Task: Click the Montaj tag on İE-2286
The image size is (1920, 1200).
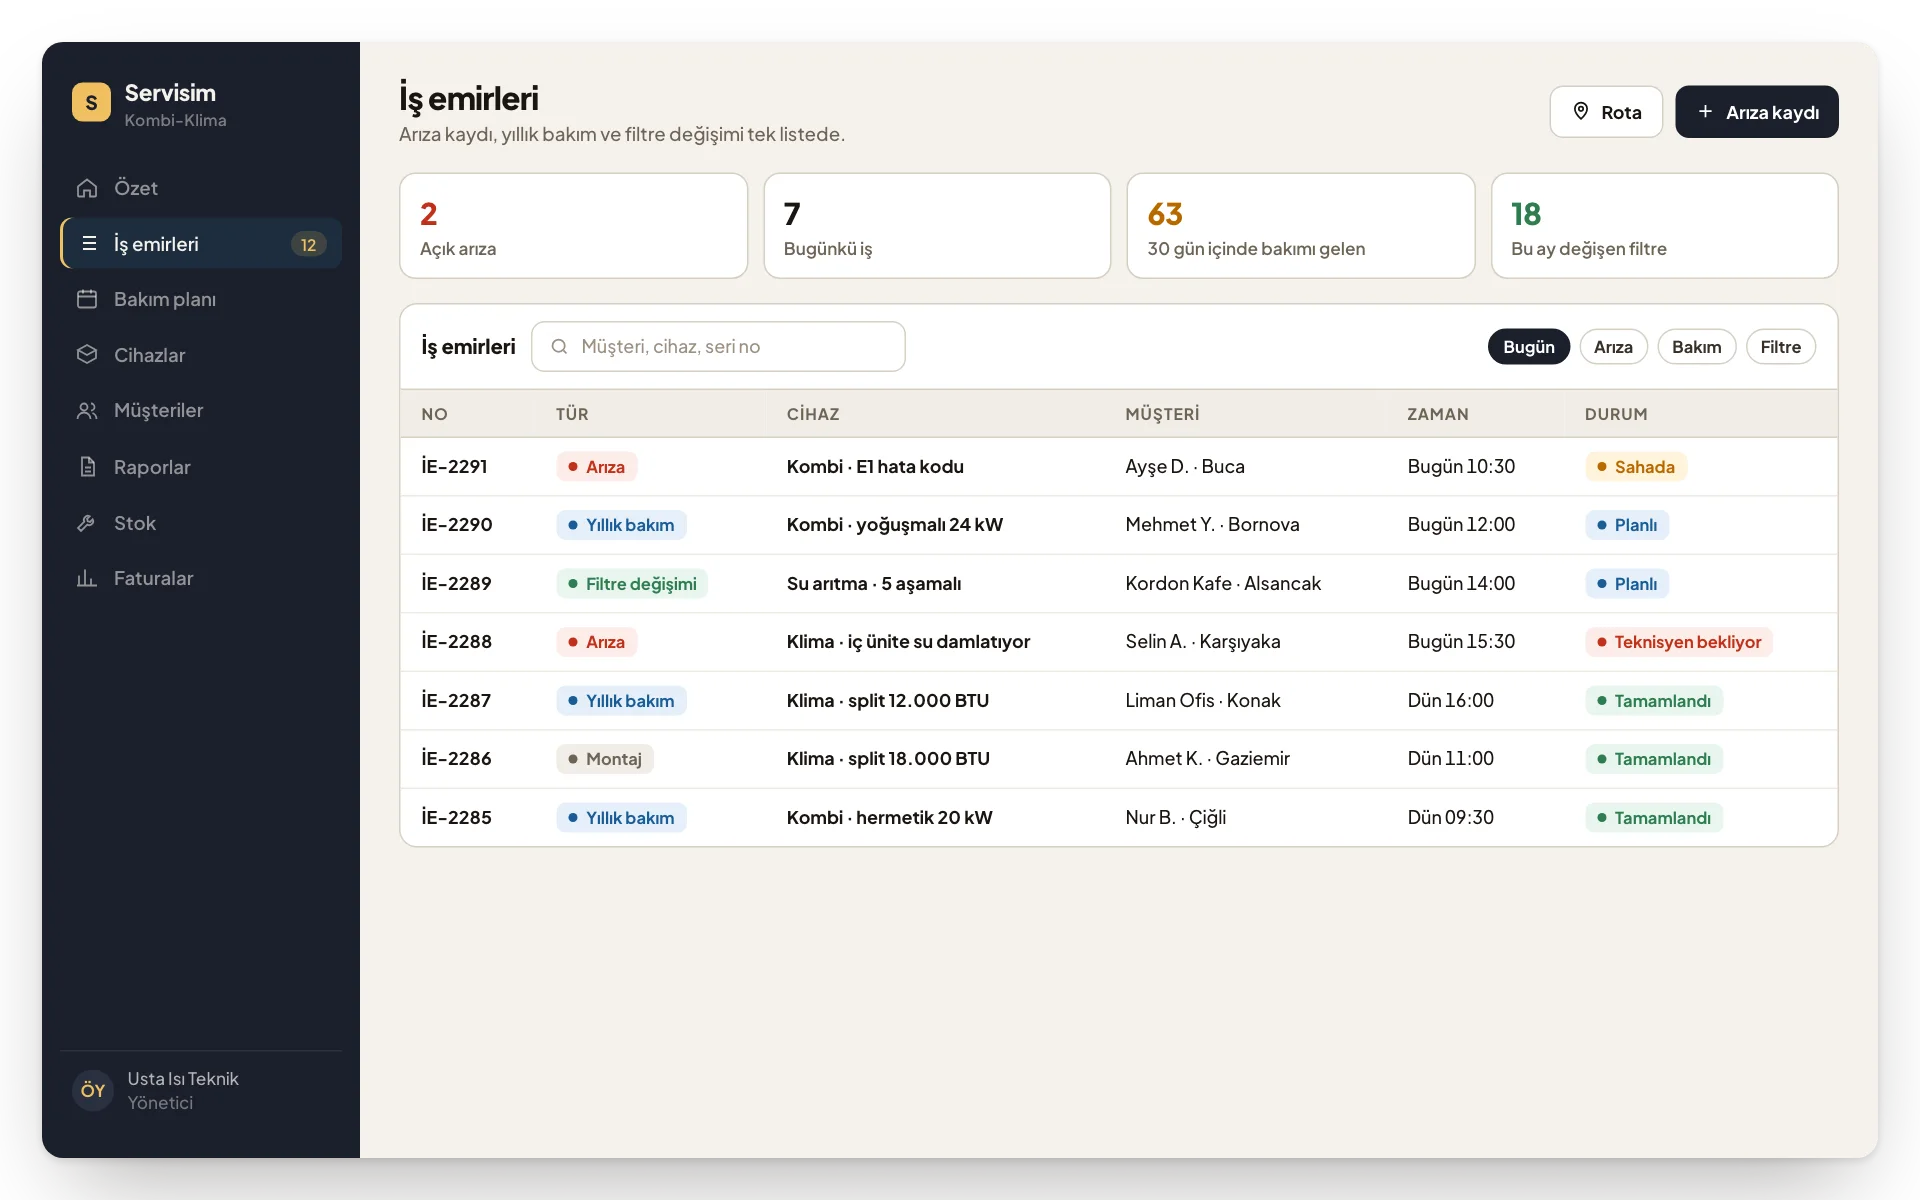Action: (605, 759)
